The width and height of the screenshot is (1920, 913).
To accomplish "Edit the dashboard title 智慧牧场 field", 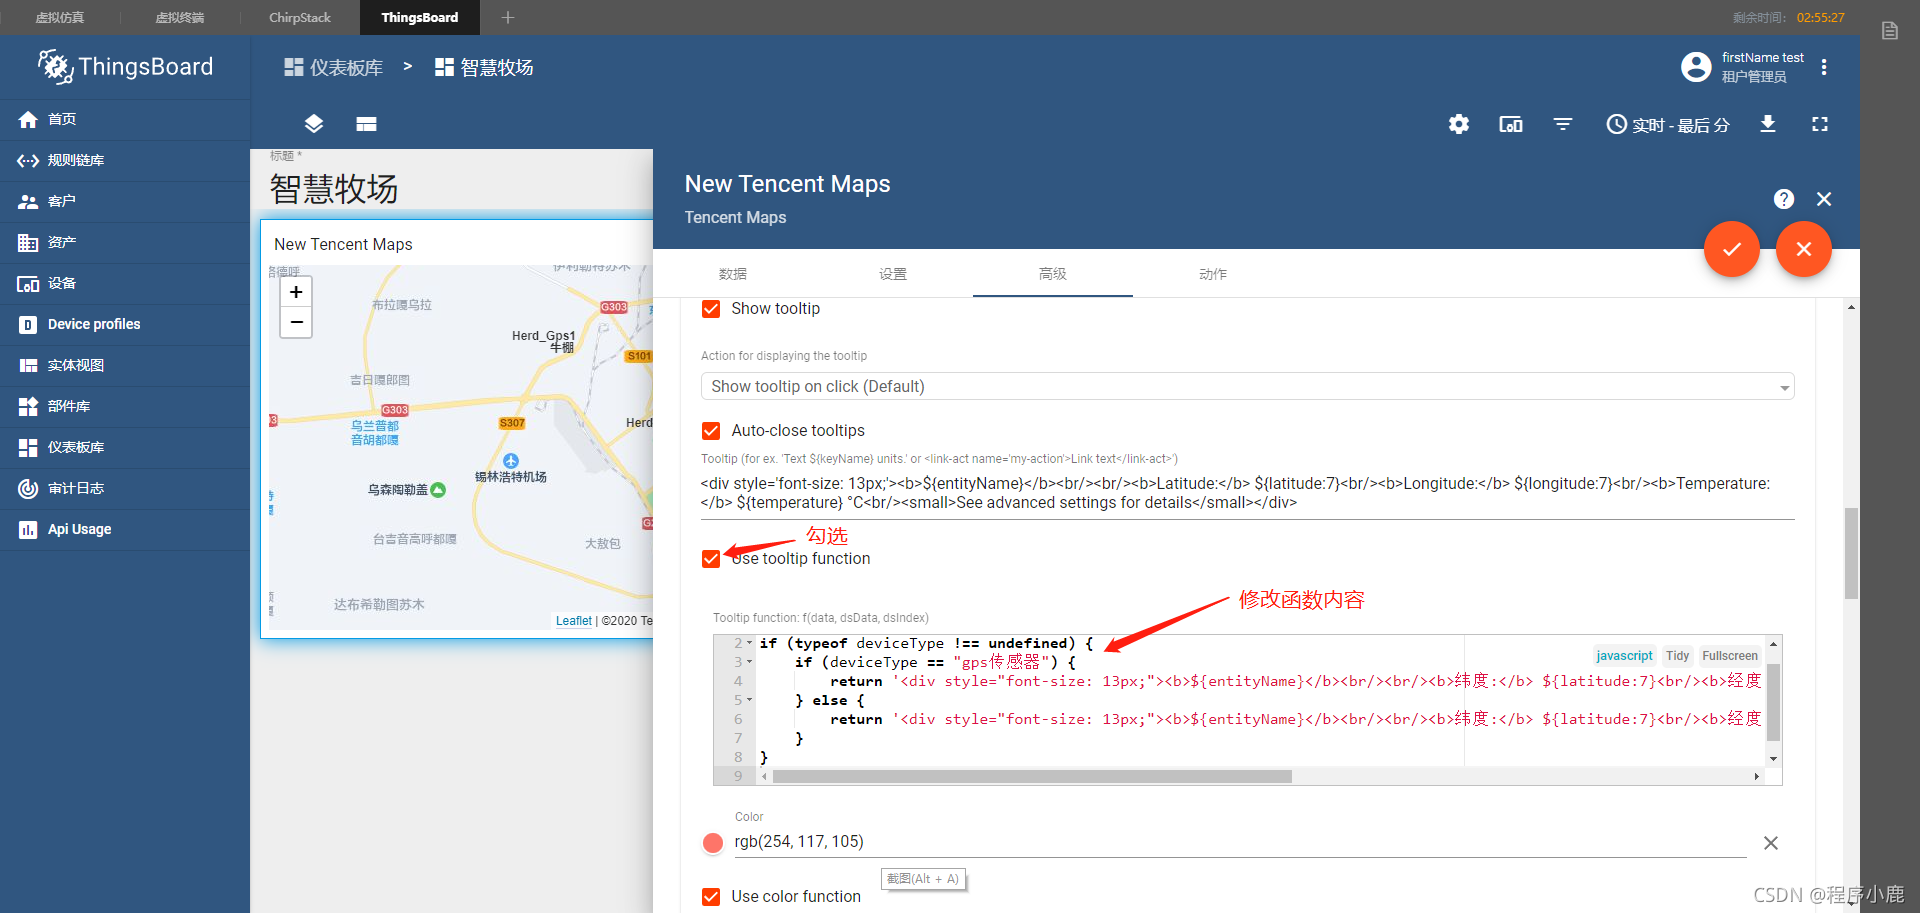I will pyautogui.click(x=334, y=189).
